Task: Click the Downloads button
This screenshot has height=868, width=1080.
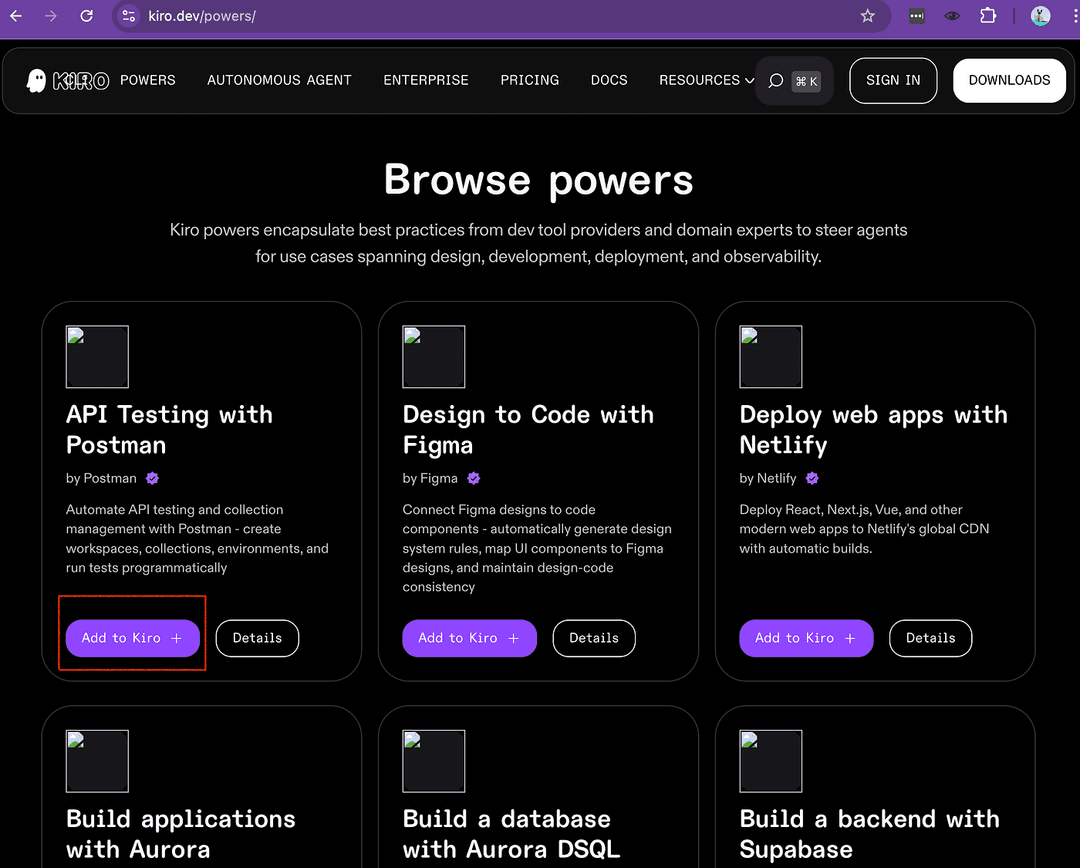Action: (1009, 81)
